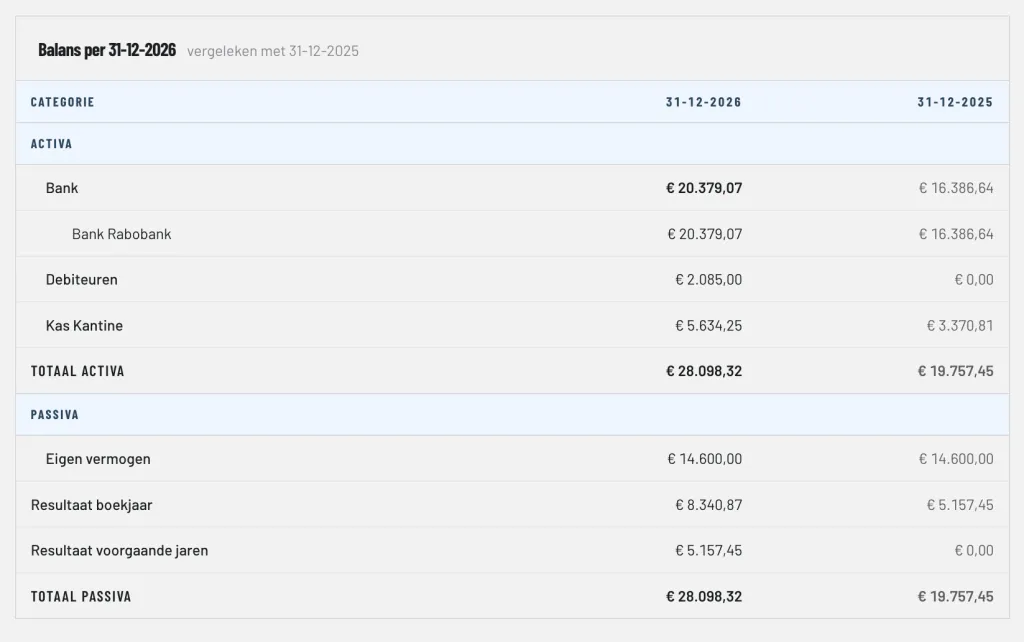
Task: Click 'vergeleken met 31-12-2025' subtitle
Action: tap(272, 51)
